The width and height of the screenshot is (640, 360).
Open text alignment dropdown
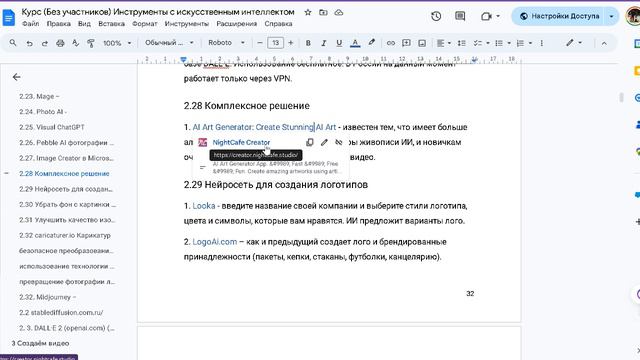pos(444,43)
